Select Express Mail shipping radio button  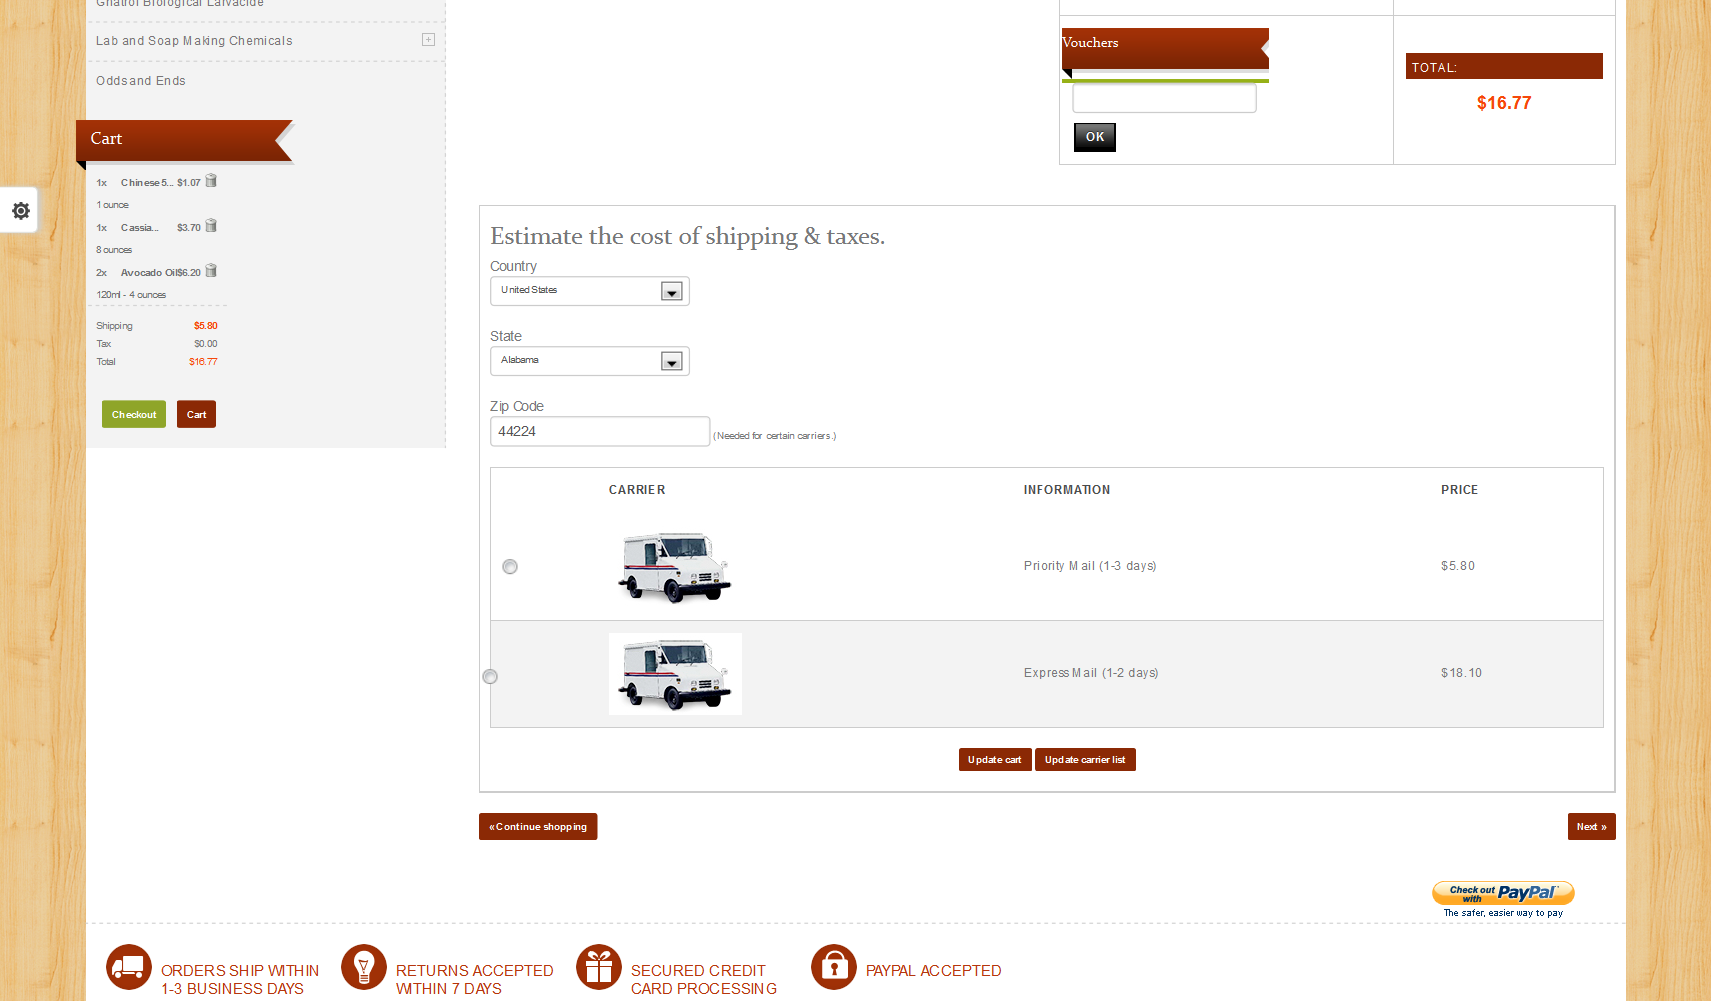coord(490,677)
